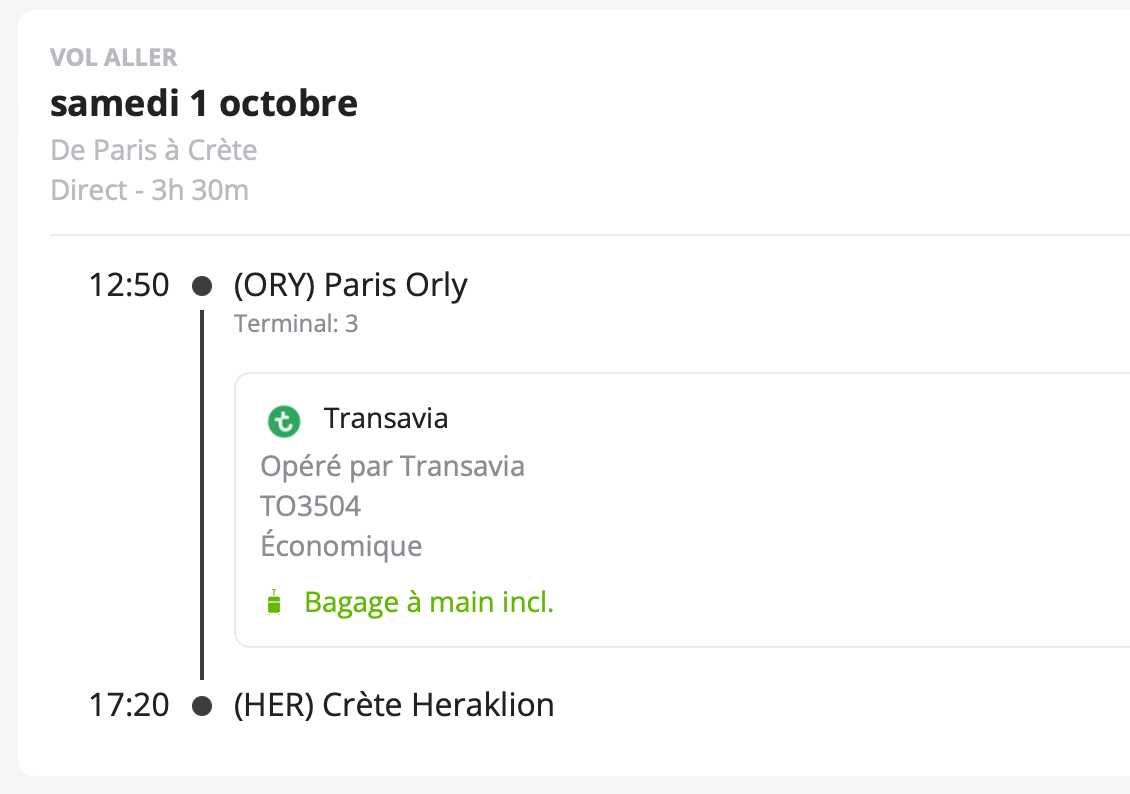
Task: Click the vertical timeline line between stops
Action: (x=202, y=495)
